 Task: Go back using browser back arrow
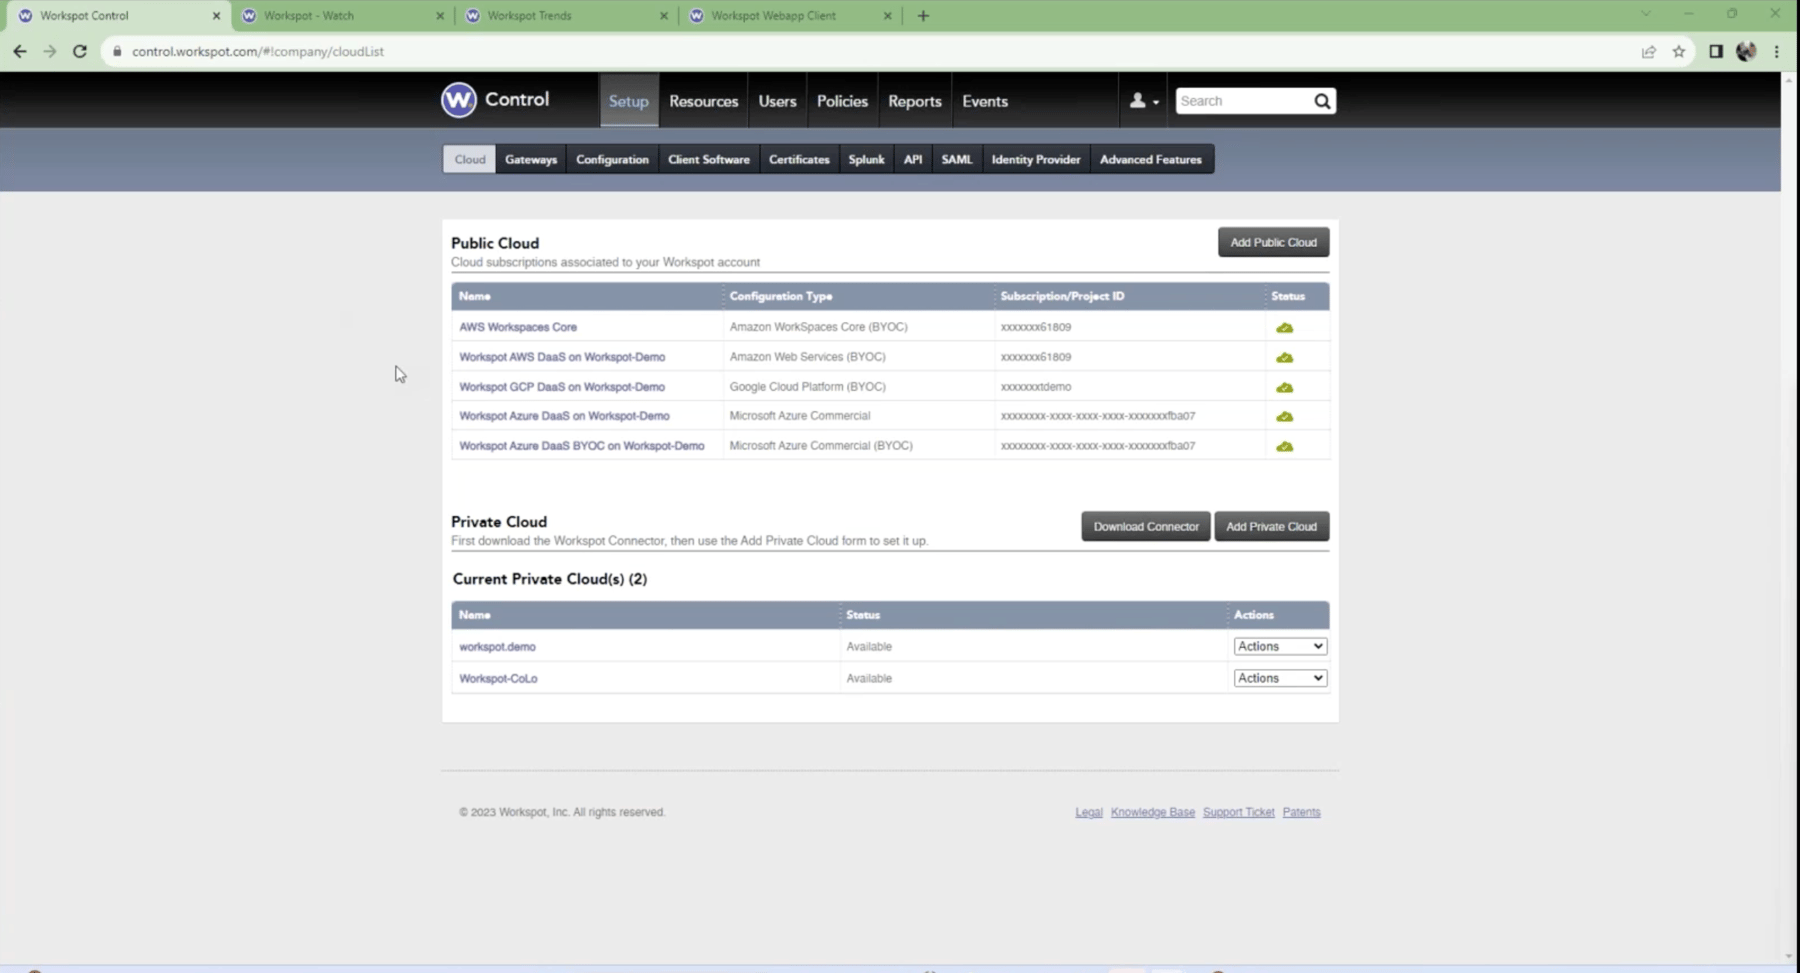tap(20, 51)
